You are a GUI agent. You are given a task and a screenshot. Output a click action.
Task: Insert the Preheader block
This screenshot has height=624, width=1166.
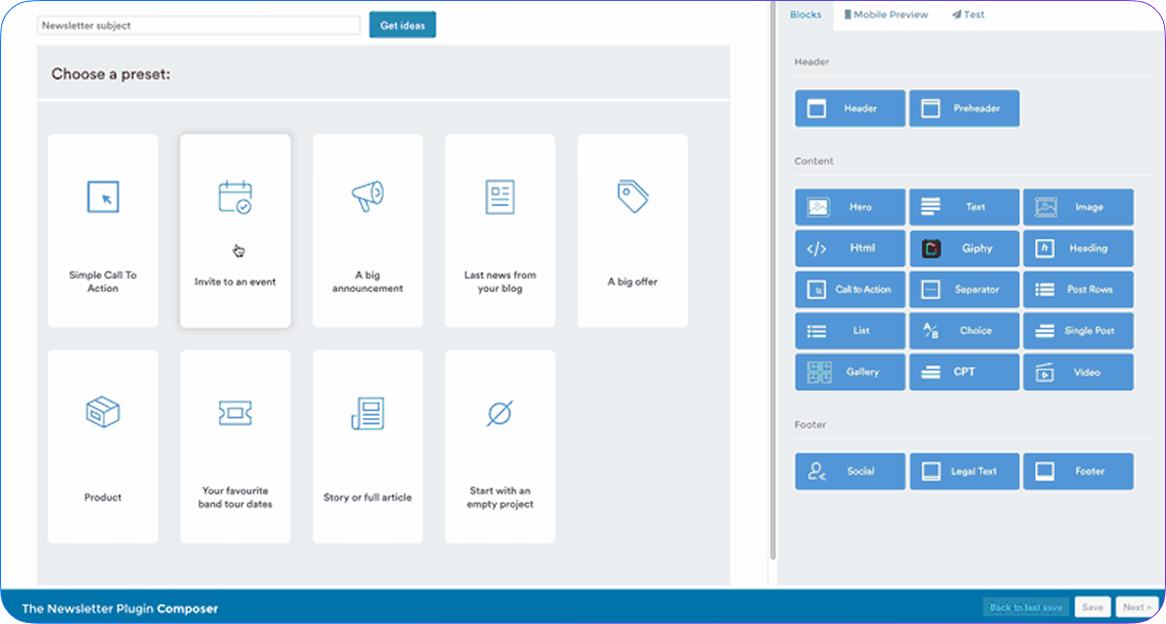coord(964,108)
